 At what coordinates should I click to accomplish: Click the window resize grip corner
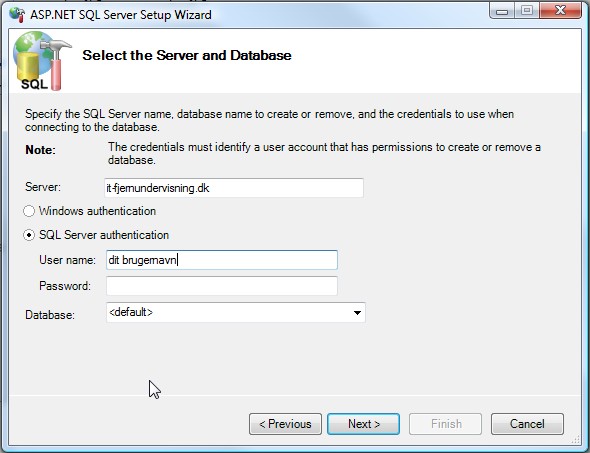pyautogui.click(x=576, y=439)
